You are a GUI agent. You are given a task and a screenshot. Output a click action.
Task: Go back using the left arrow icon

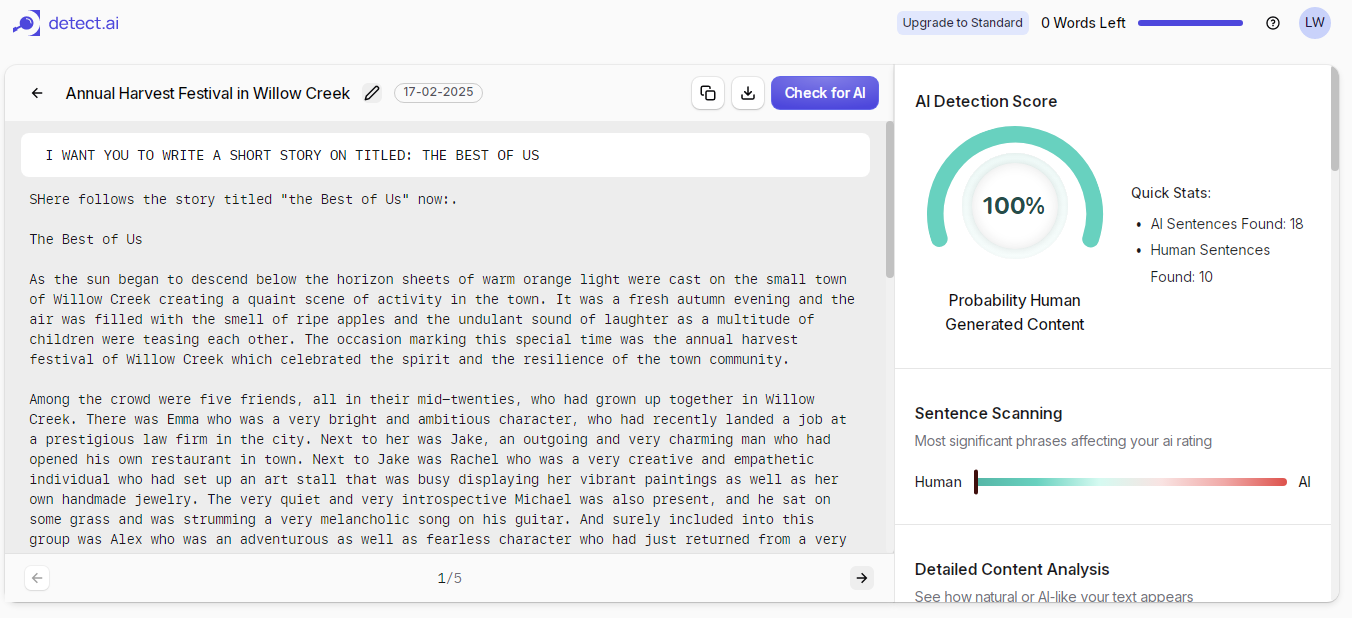[x=37, y=93]
